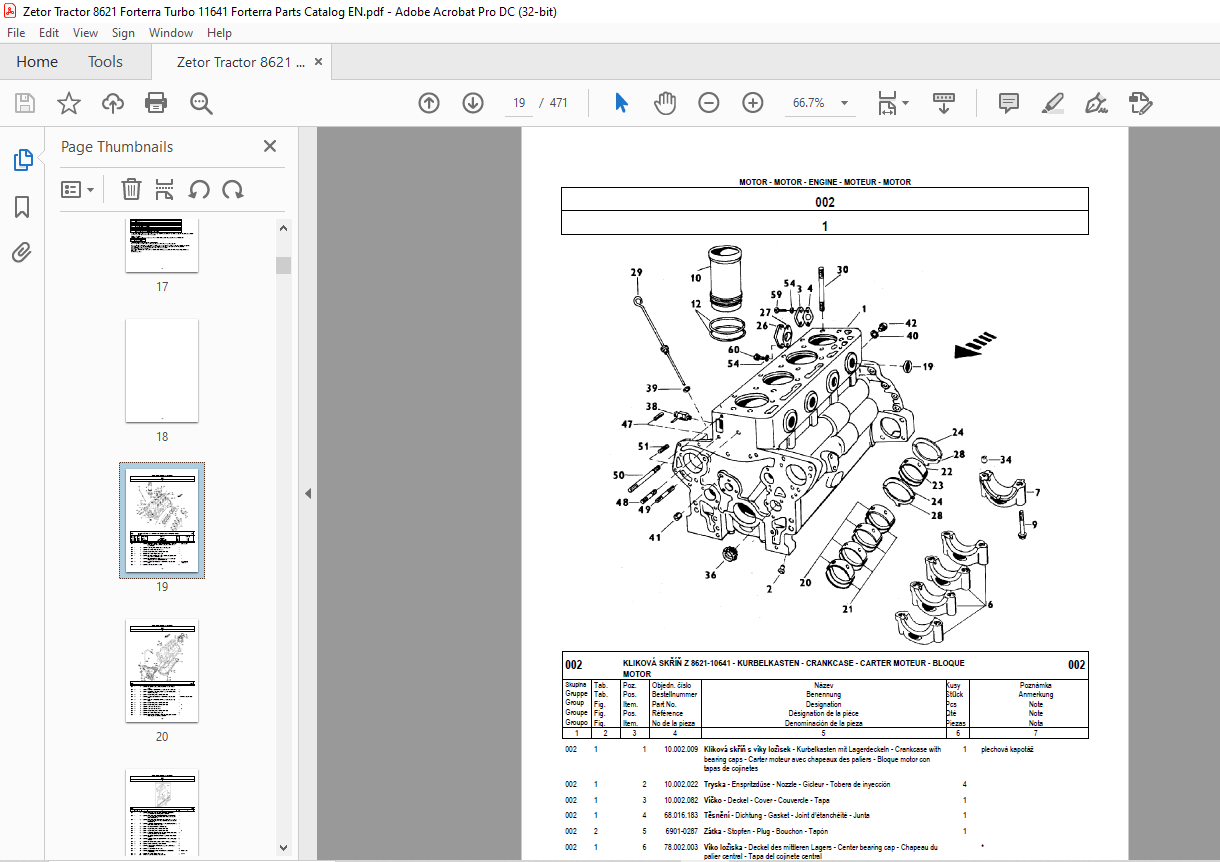Viewport: 1220px width, 862px height.
Task: Click part number 78.002.003
Action: pyautogui.click(x=681, y=847)
